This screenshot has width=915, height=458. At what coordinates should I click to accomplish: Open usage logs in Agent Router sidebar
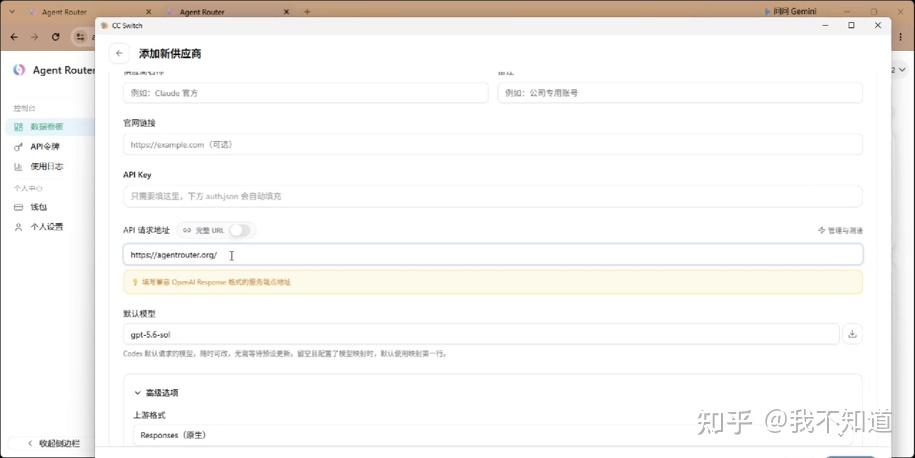(x=46, y=166)
